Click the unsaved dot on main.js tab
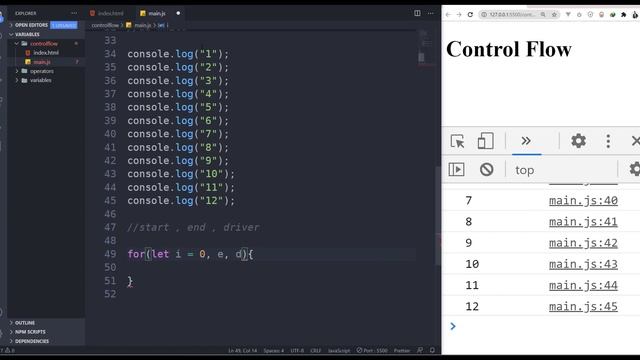 pyautogui.click(x=178, y=13)
